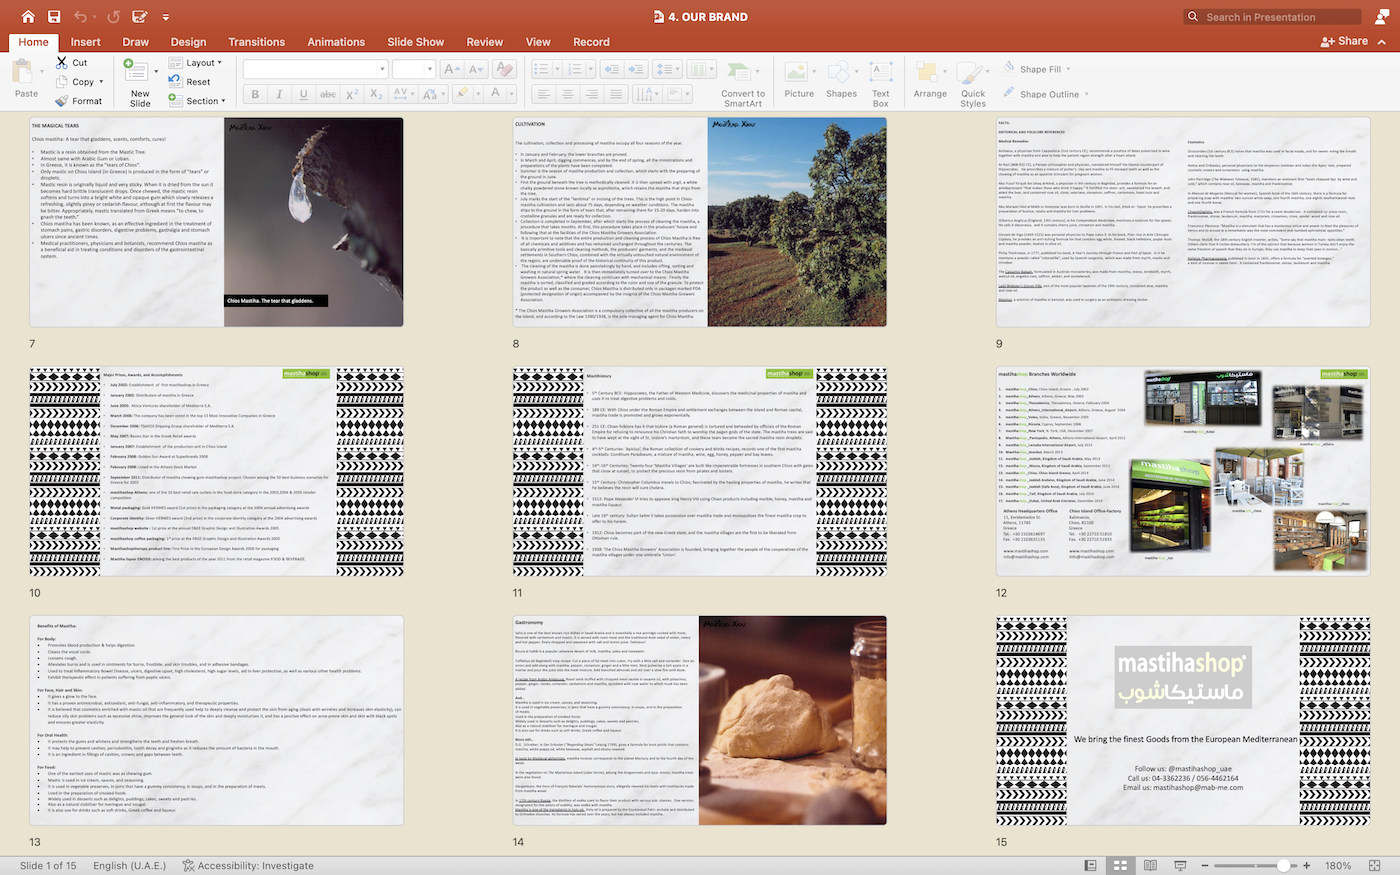Click the zoom in plus button
The image size is (1400, 875).
point(1306,866)
